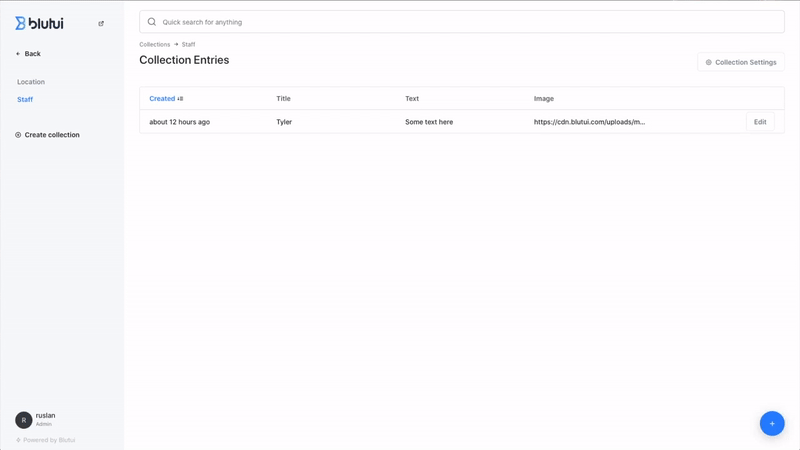
Task: Click Create collection link
Action: click(x=52, y=135)
